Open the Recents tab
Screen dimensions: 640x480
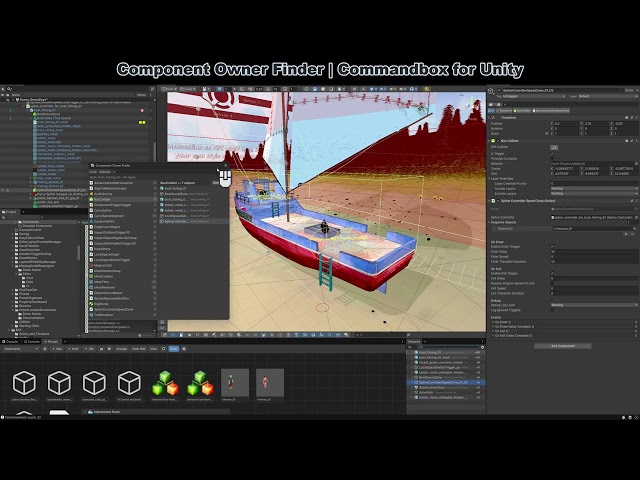pos(414,342)
